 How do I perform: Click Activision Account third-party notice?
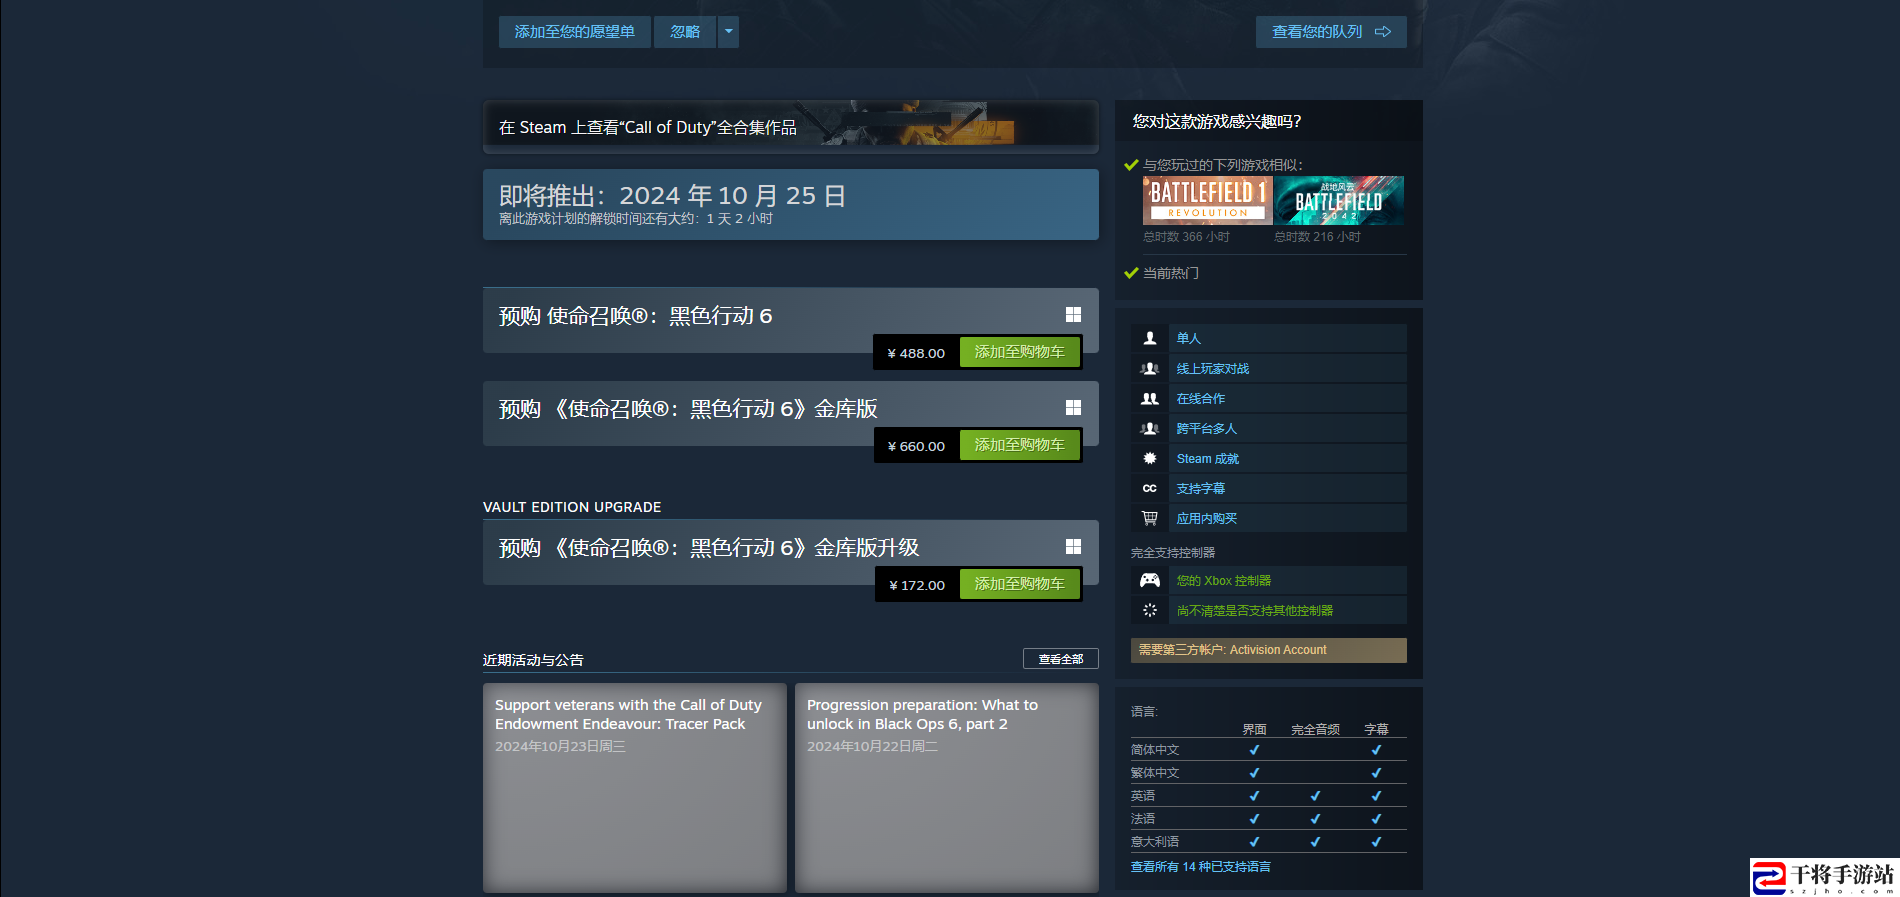[1269, 650]
